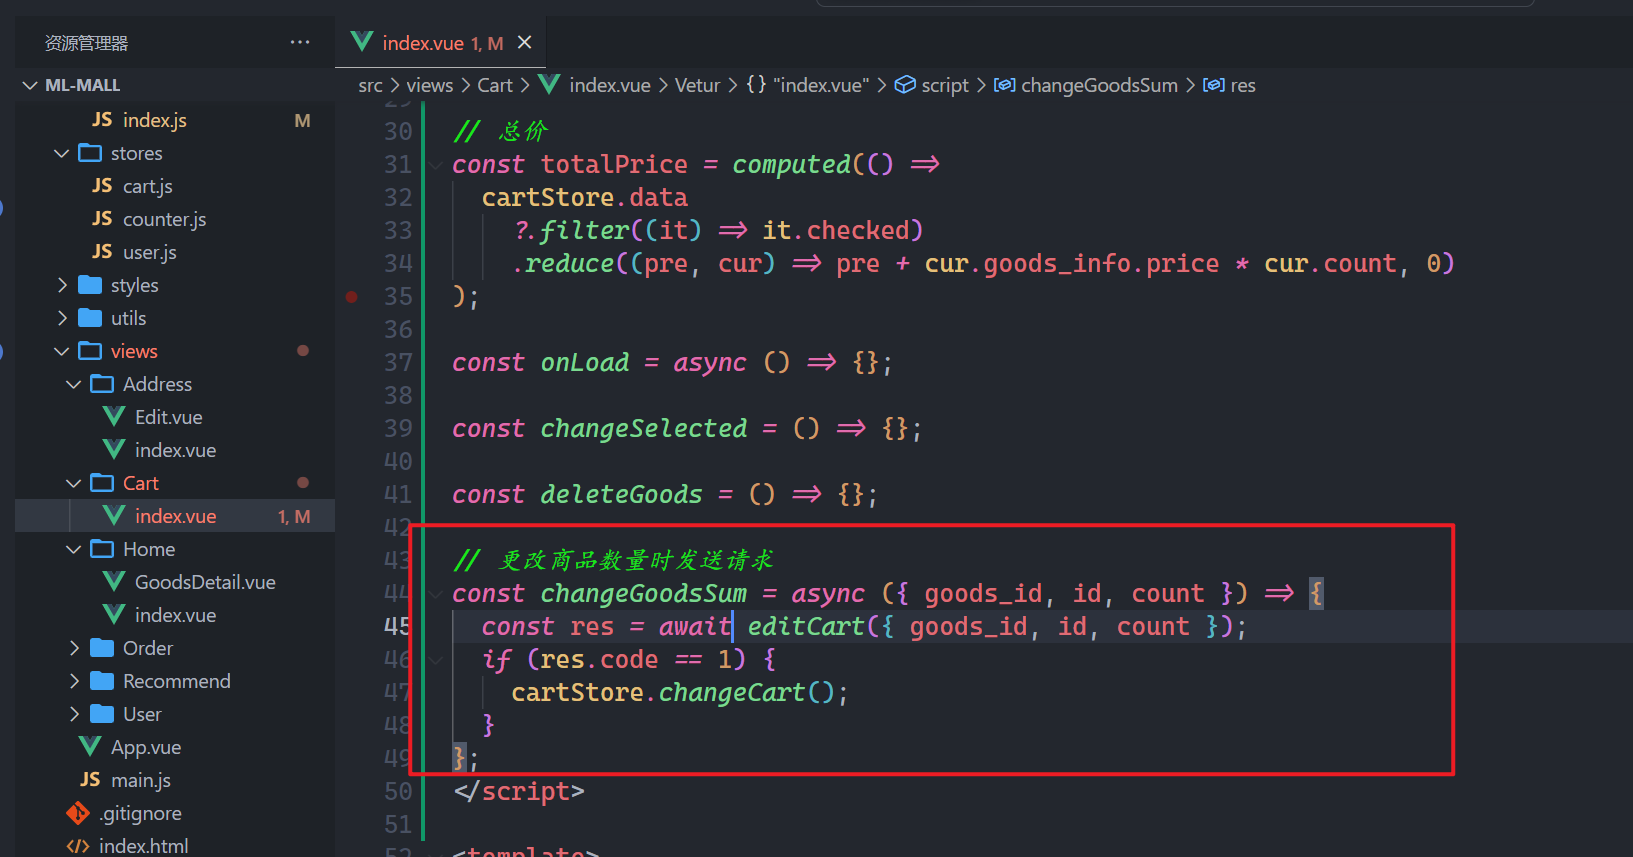1633x857 pixels.
Task: Collapse the views folder chevron
Action: [61, 351]
